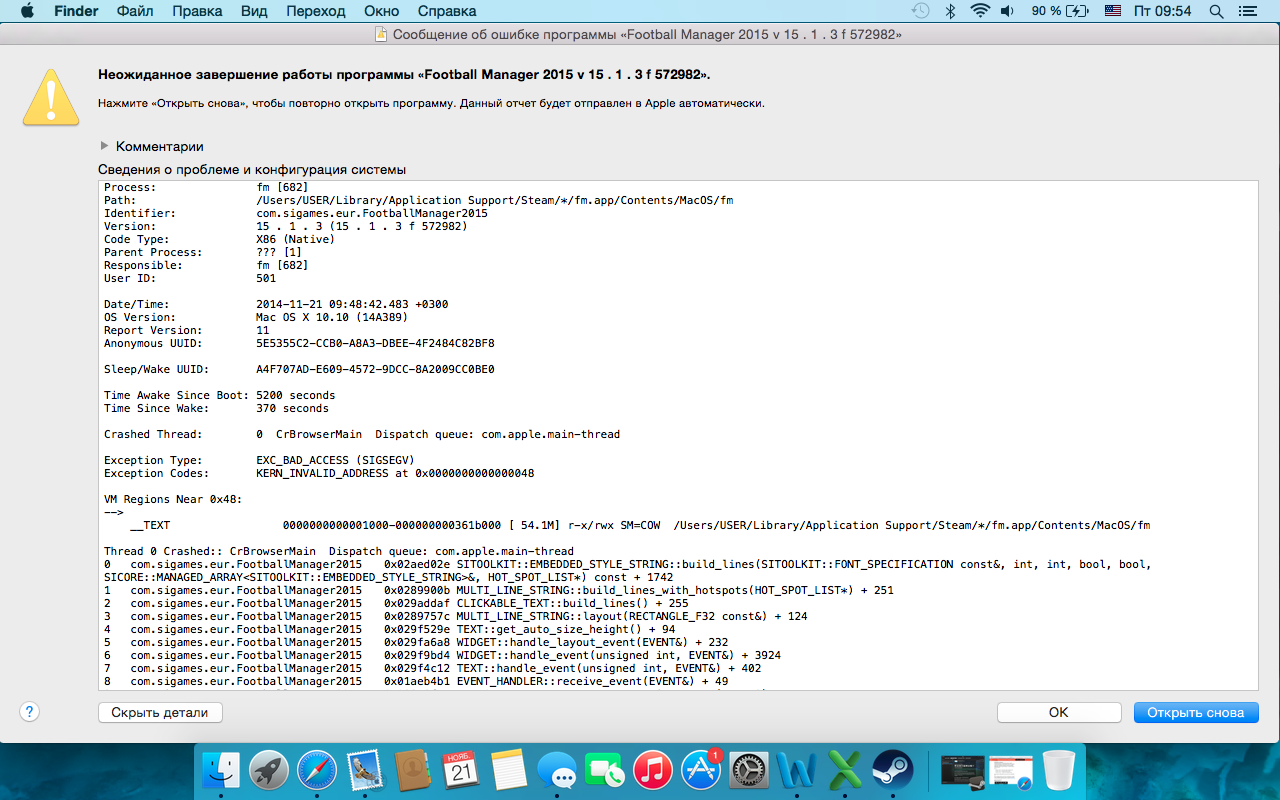Open the Справка menu
Image resolution: width=1280 pixels, height=800 pixels.
(x=447, y=11)
